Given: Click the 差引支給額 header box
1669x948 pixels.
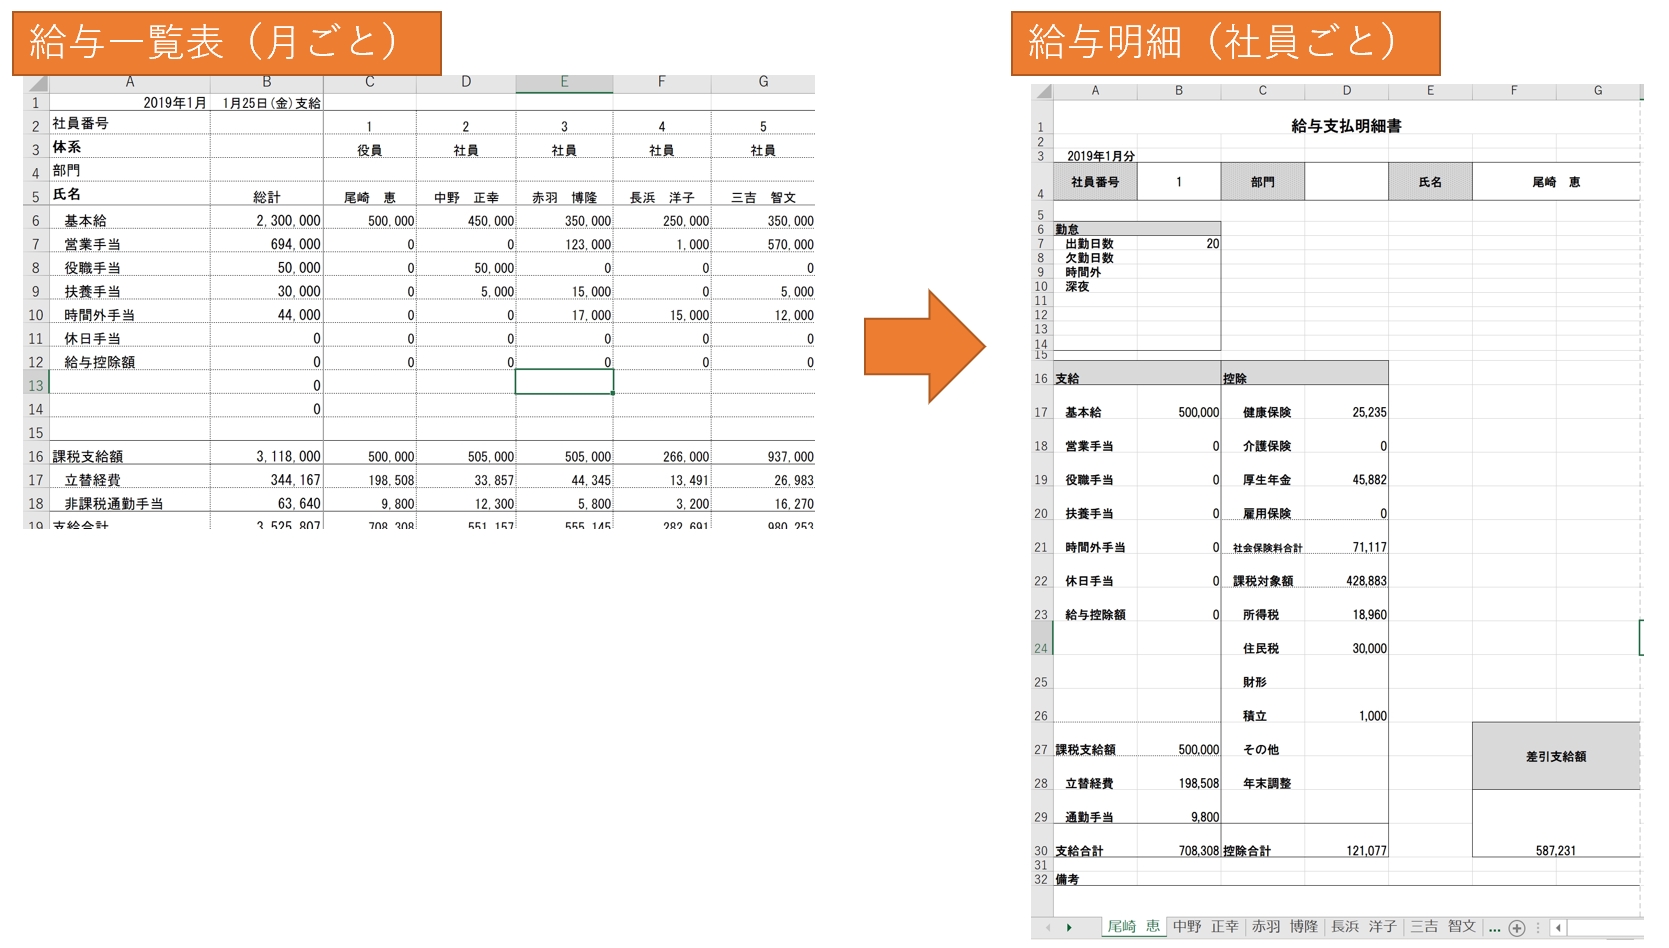Looking at the screenshot, I should 1556,756.
